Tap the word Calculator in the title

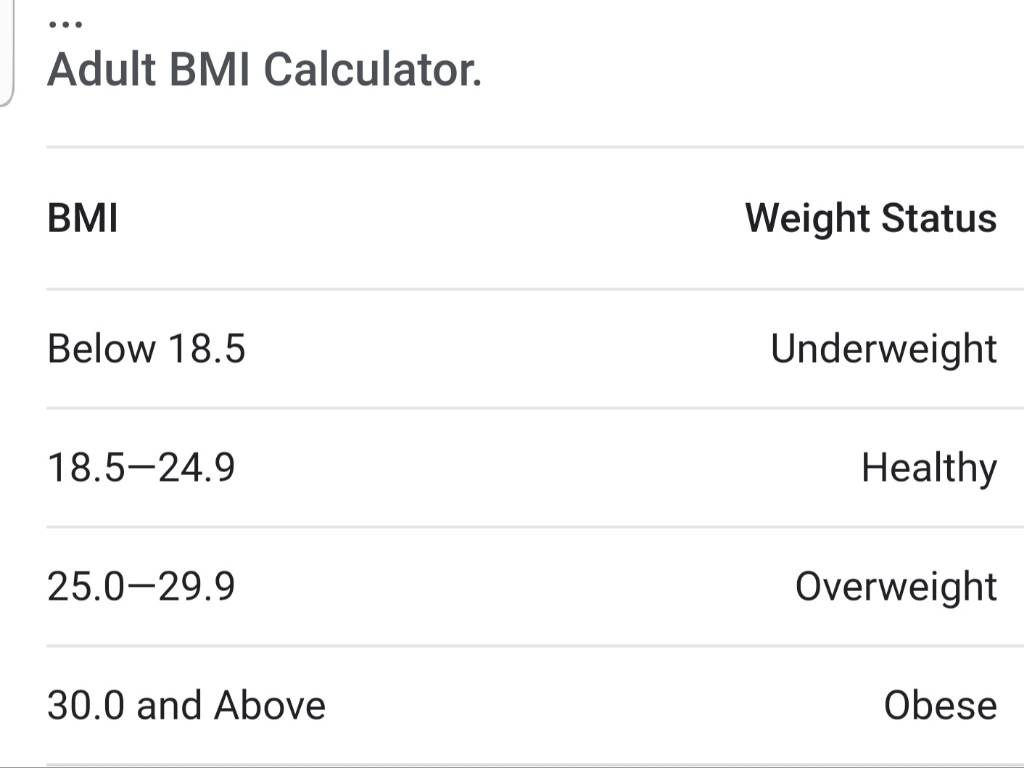tap(372, 69)
